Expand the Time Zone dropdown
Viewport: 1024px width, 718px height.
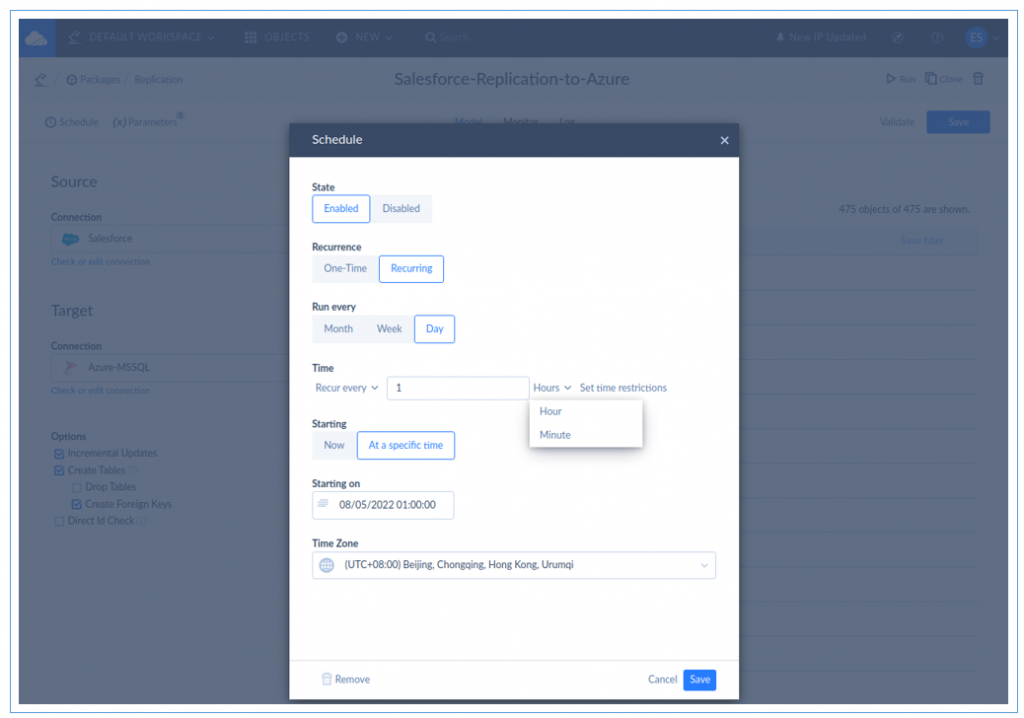[704, 565]
